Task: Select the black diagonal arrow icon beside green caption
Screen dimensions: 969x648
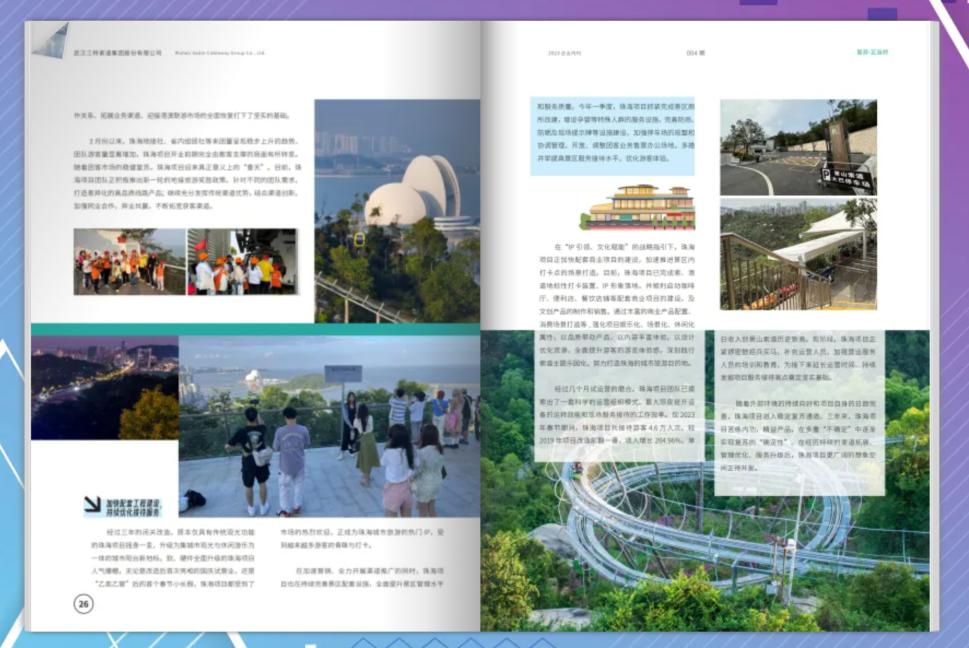Action: point(93,503)
